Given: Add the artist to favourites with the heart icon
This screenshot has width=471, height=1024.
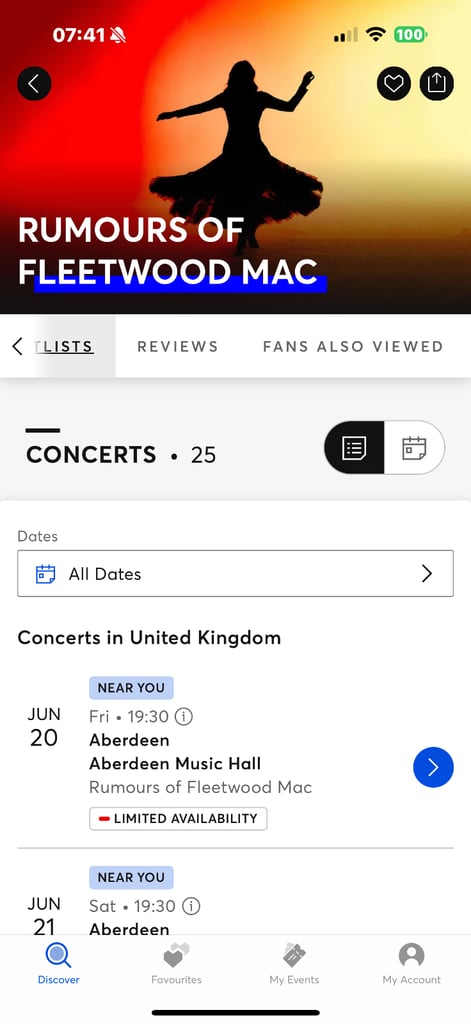Looking at the screenshot, I should click(x=393, y=84).
